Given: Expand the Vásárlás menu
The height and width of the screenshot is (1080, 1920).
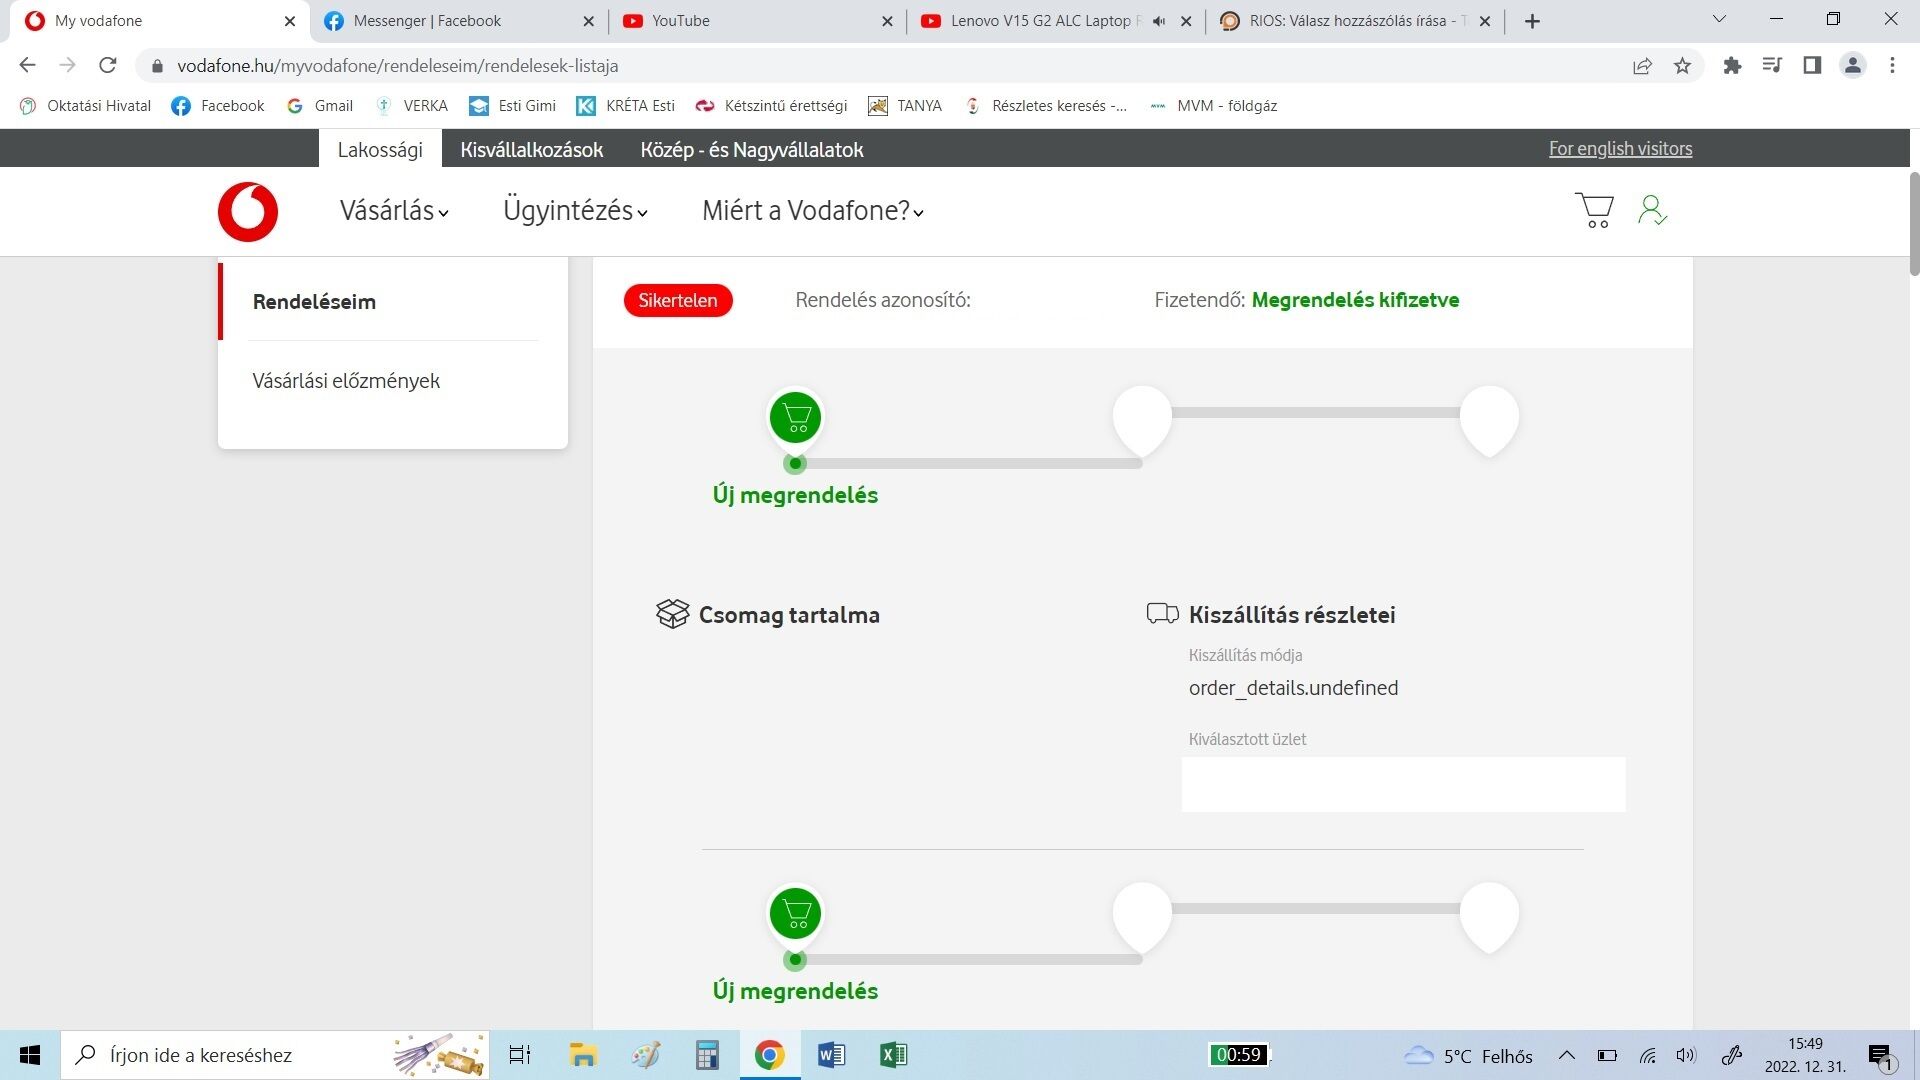Looking at the screenshot, I should (x=394, y=211).
